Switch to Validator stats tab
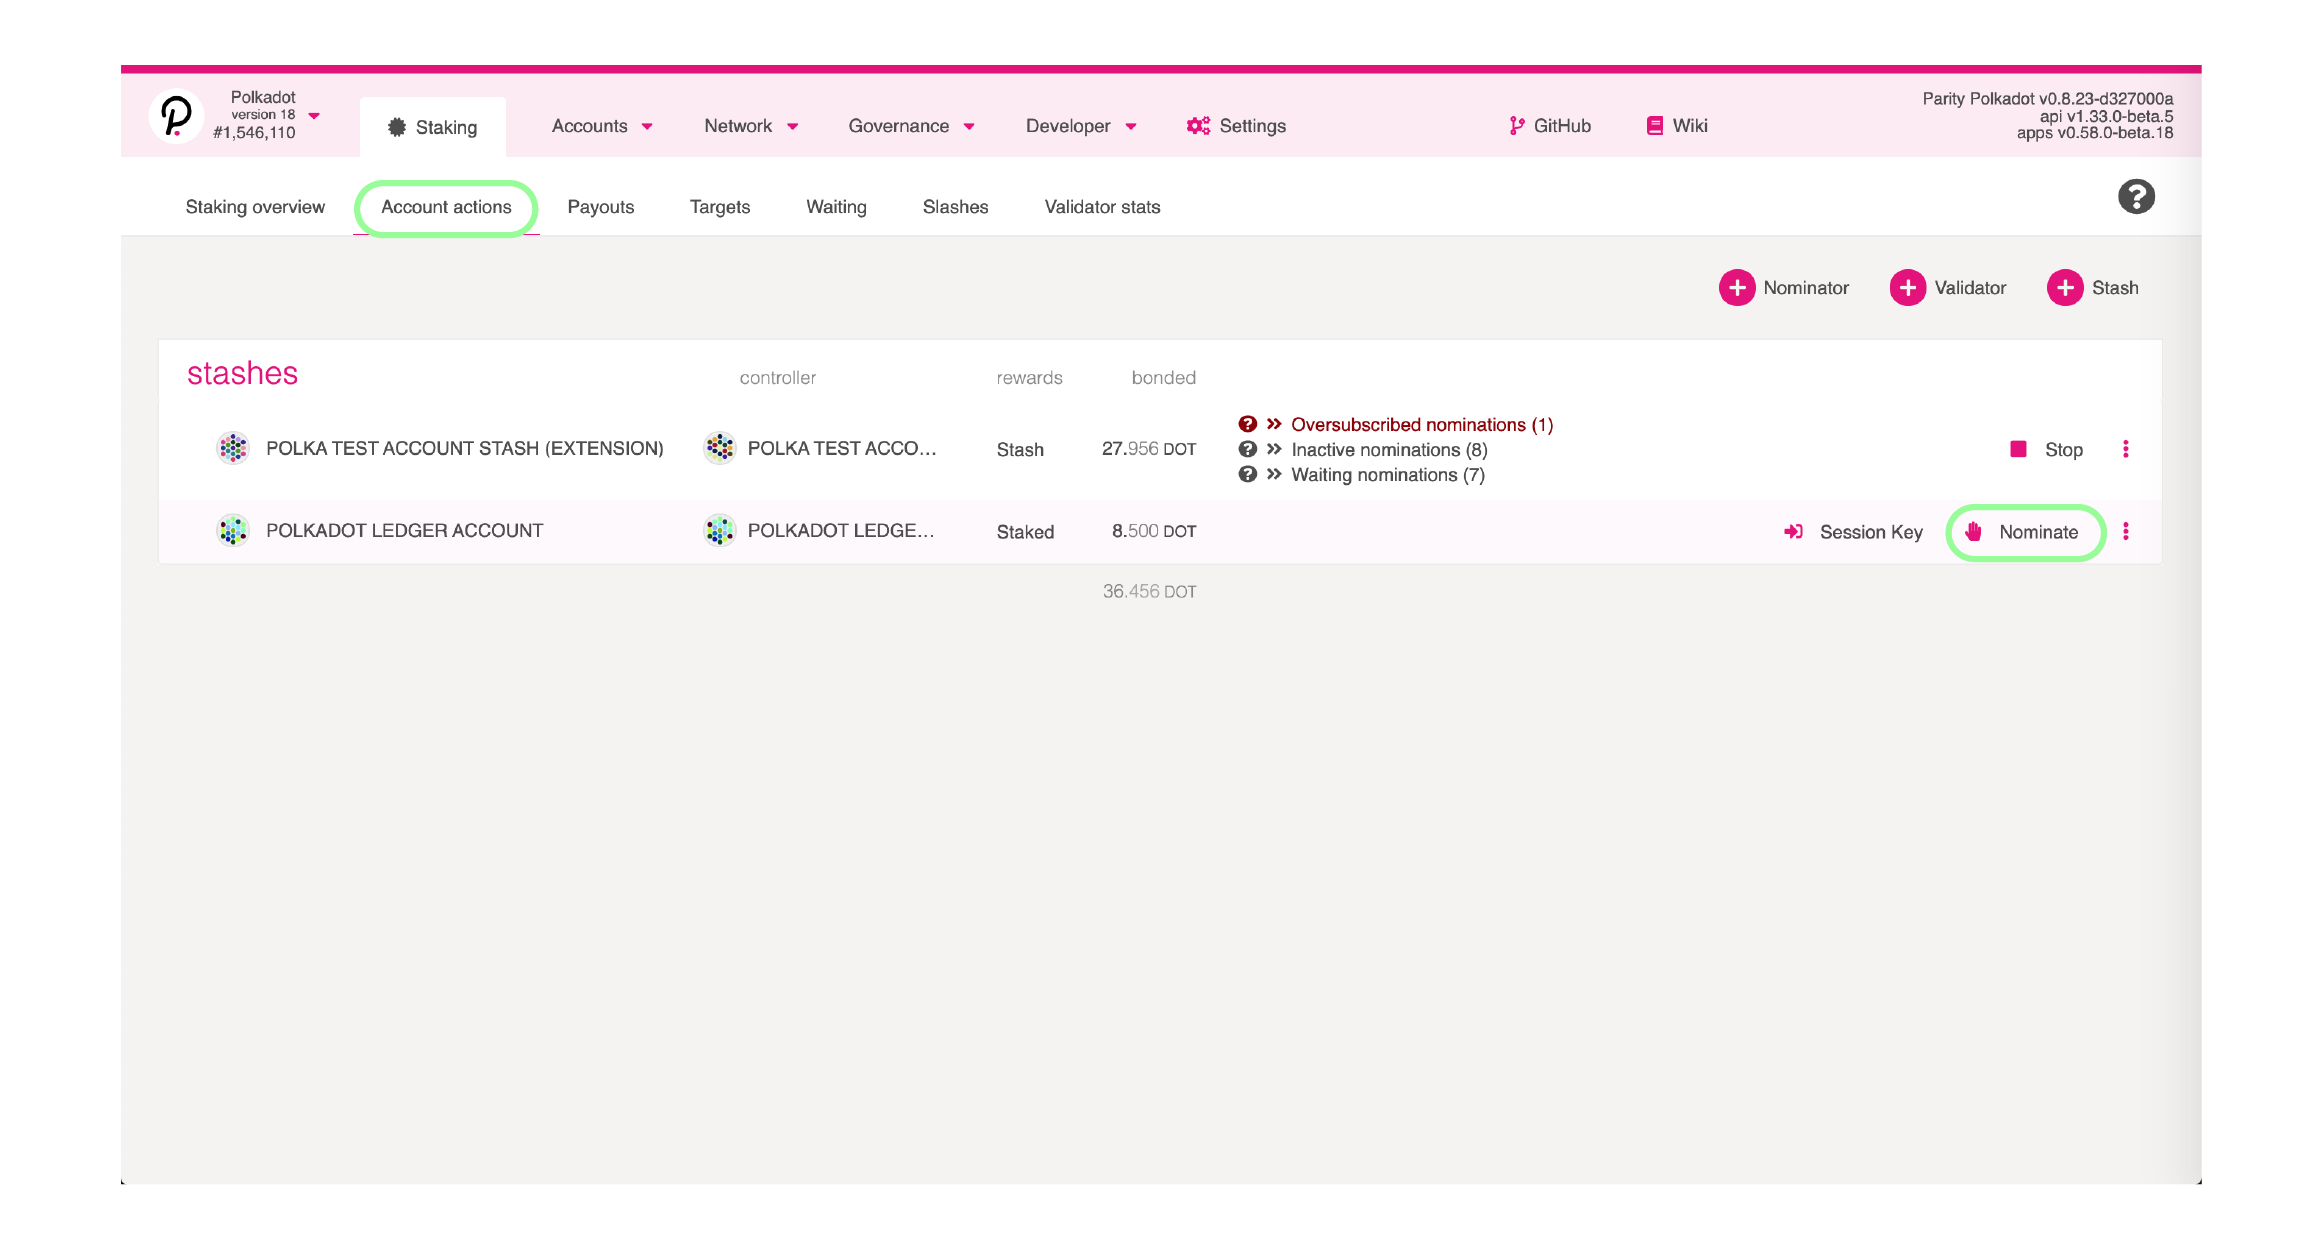This screenshot has width=2324, height=1250. (1103, 207)
